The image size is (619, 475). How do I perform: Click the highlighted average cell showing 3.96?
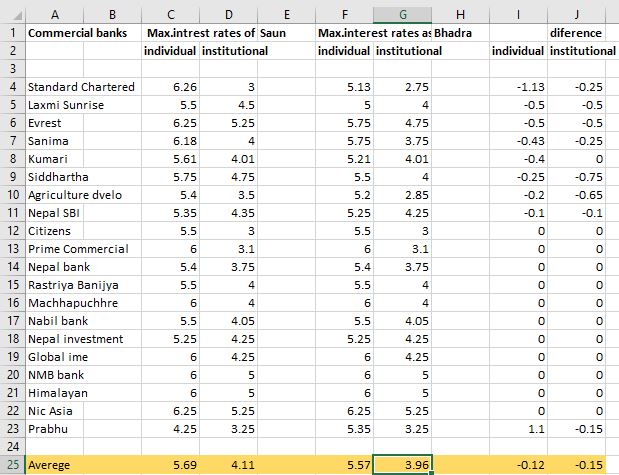click(x=403, y=464)
